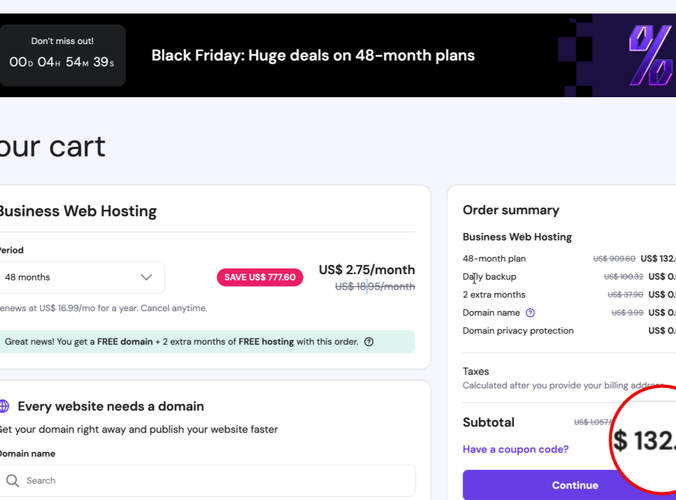Image resolution: width=676 pixels, height=500 pixels.
Task: Click the large subtotal amount
Action: point(645,440)
